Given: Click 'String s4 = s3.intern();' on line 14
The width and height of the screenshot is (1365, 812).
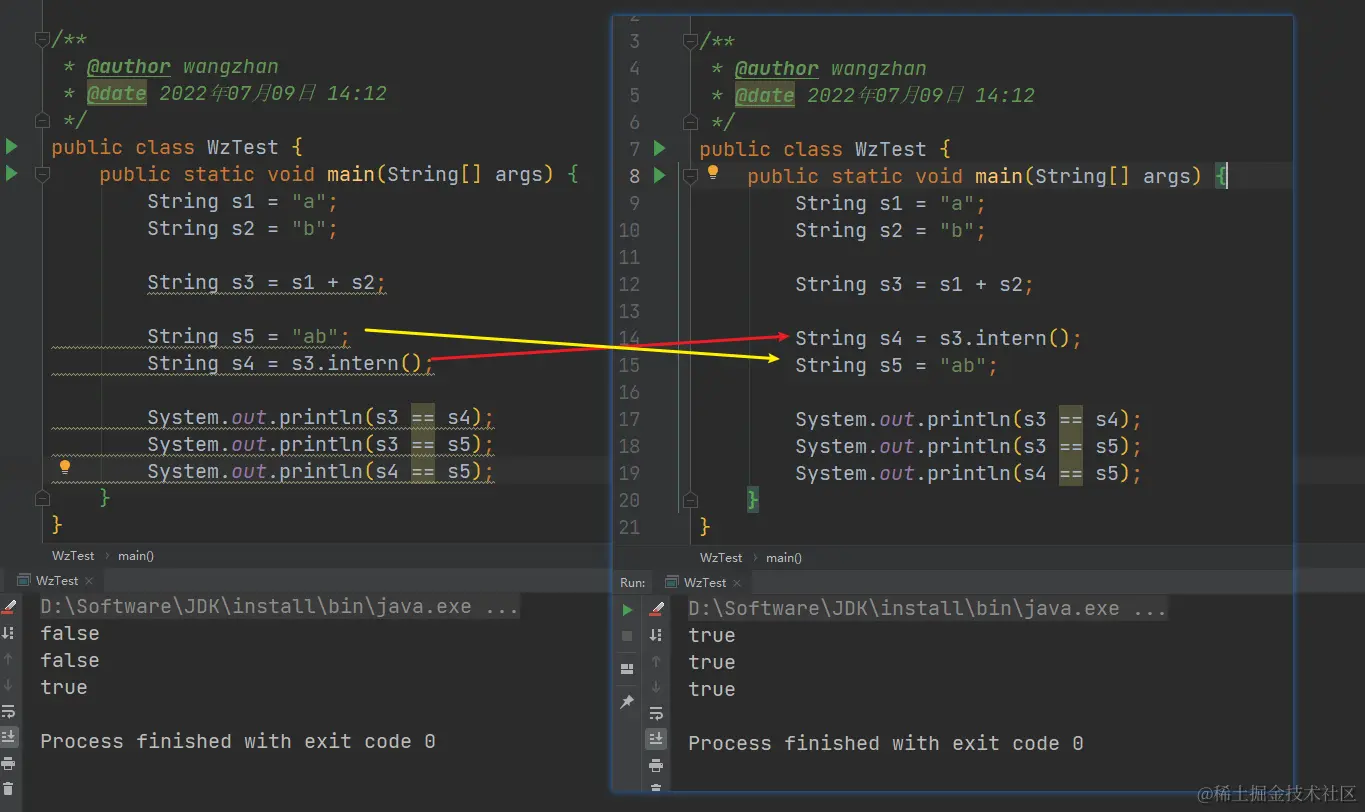Looking at the screenshot, I should tap(938, 338).
